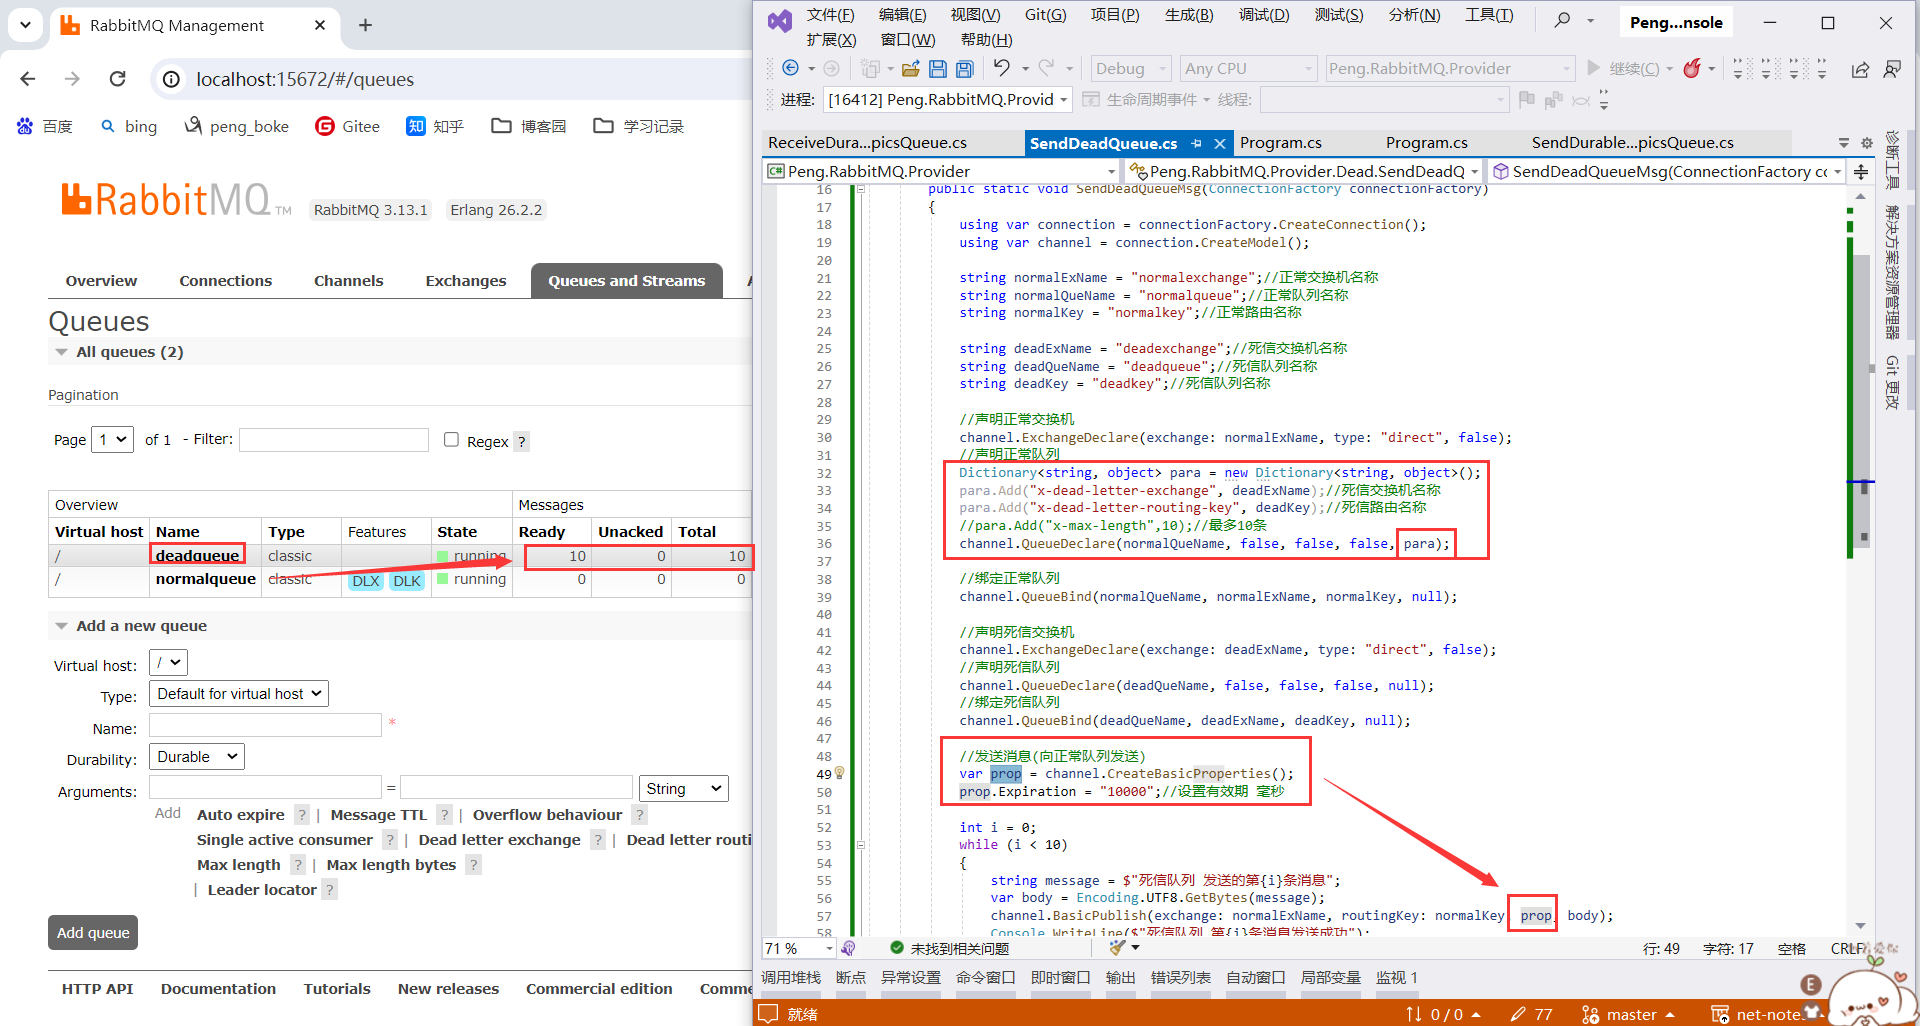
Task: Switch to ReceiveDura...picsQueue.cs tab
Action: point(867,143)
